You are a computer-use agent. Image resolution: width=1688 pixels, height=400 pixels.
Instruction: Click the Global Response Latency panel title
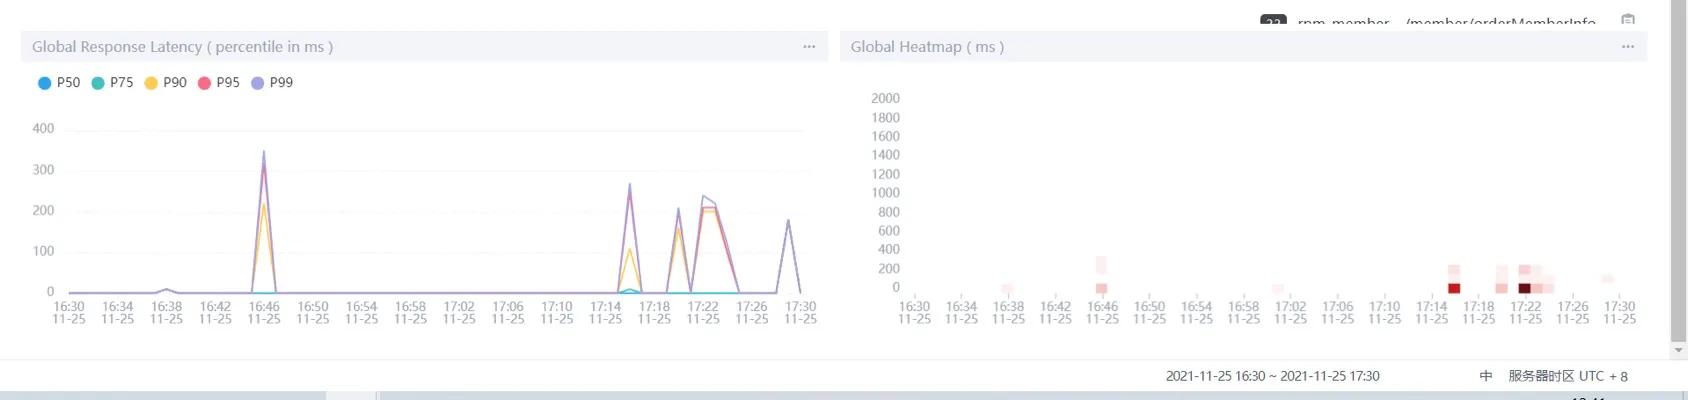[182, 47]
